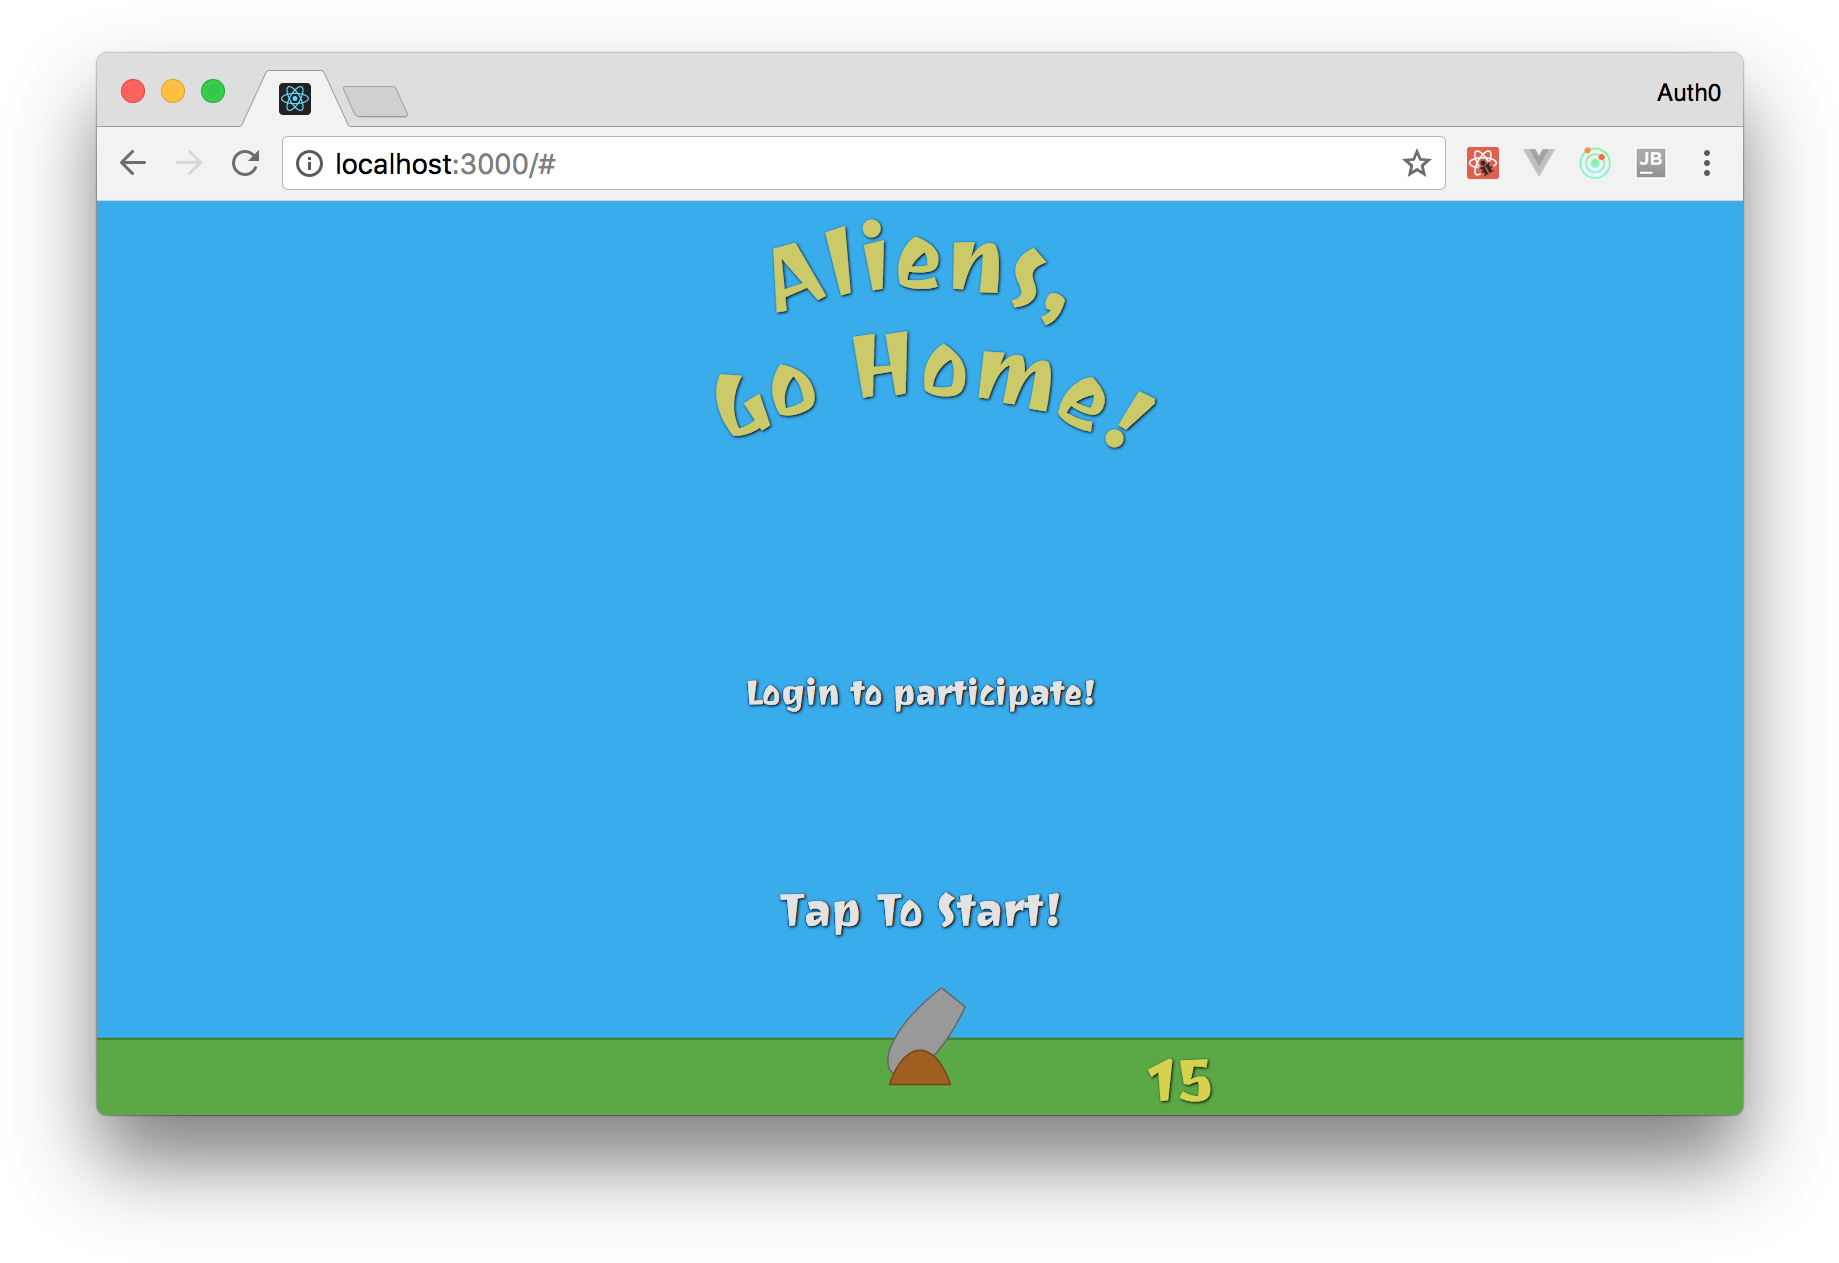Open React Developer Tools extension icon
The width and height of the screenshot is (1839, 1263).
pos(1483,162)
